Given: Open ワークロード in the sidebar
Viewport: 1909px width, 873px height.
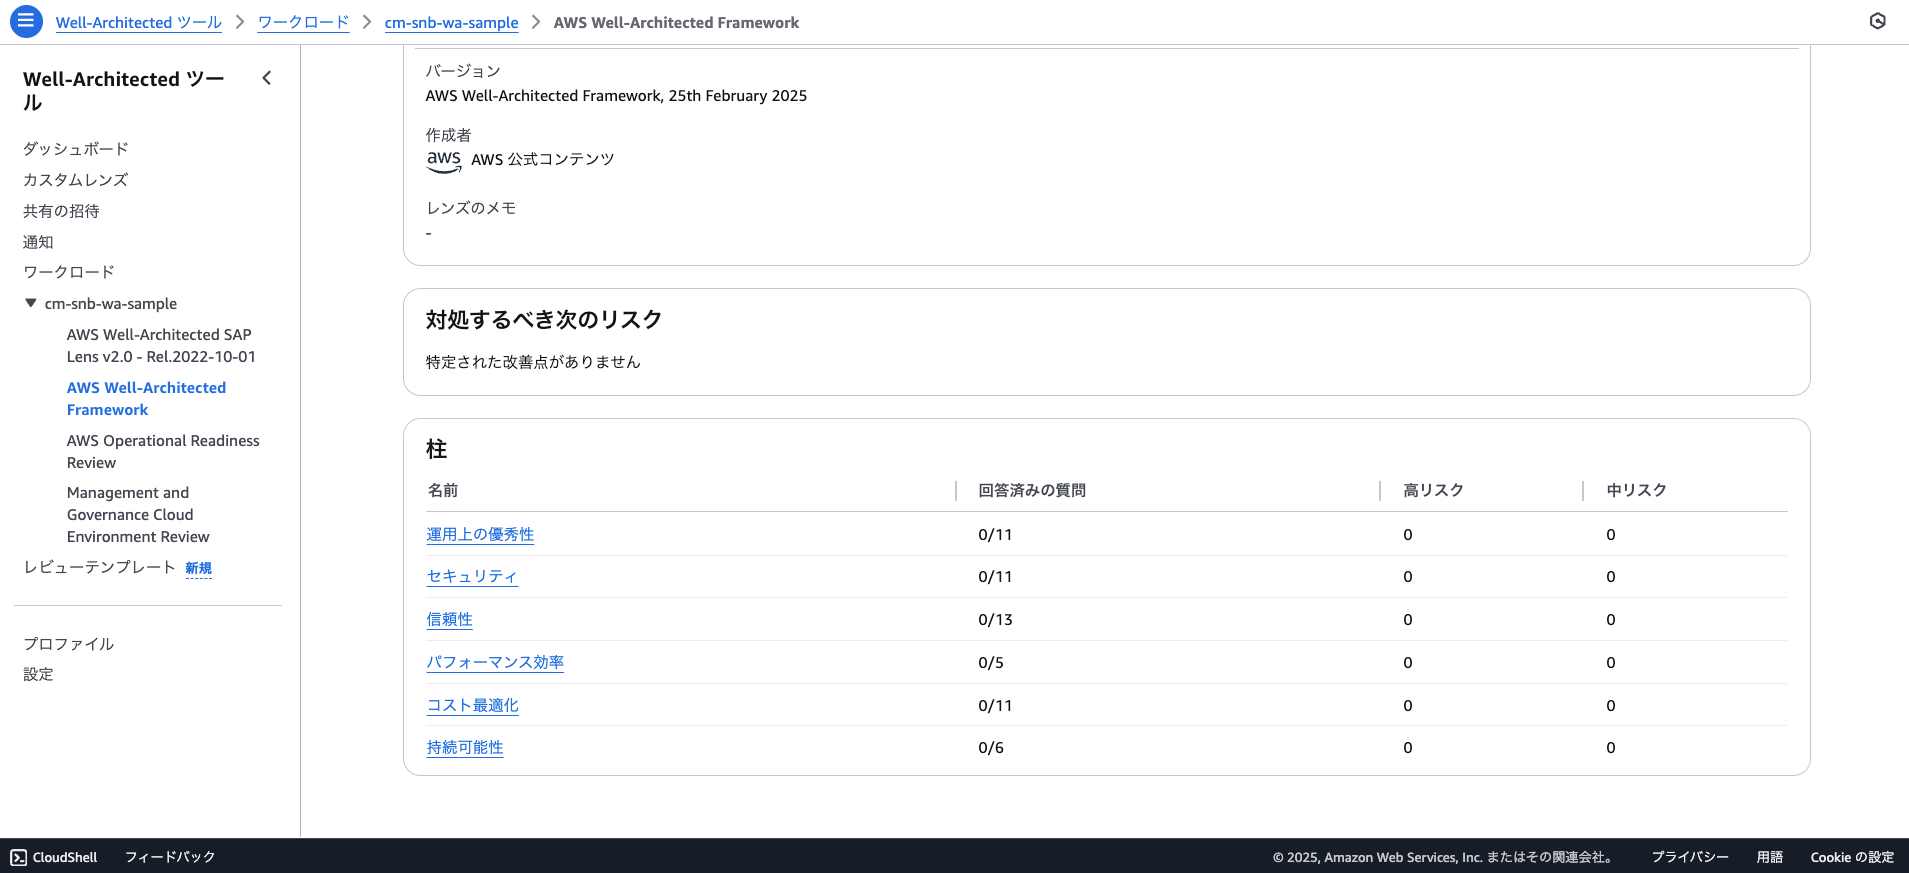Looking at the screenshot, I should pos(69,272).
